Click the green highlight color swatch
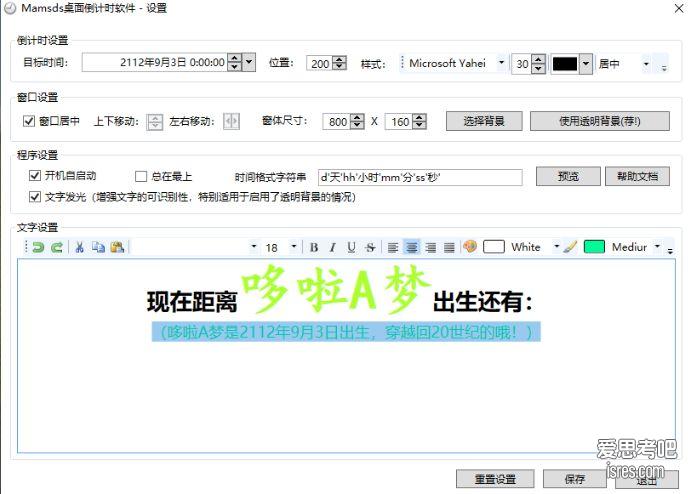The height and width of the screenshot is (494, 691). coord(594,247)
